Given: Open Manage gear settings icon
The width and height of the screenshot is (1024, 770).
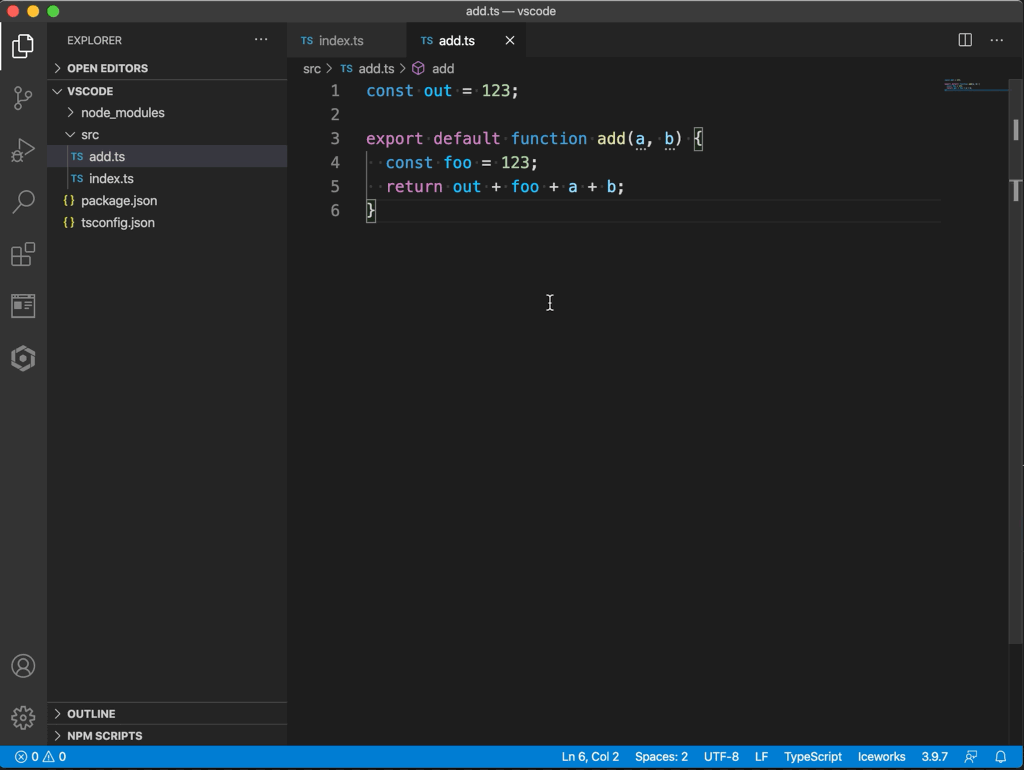Looking at the screenshot, I should [x=23, y=717].
